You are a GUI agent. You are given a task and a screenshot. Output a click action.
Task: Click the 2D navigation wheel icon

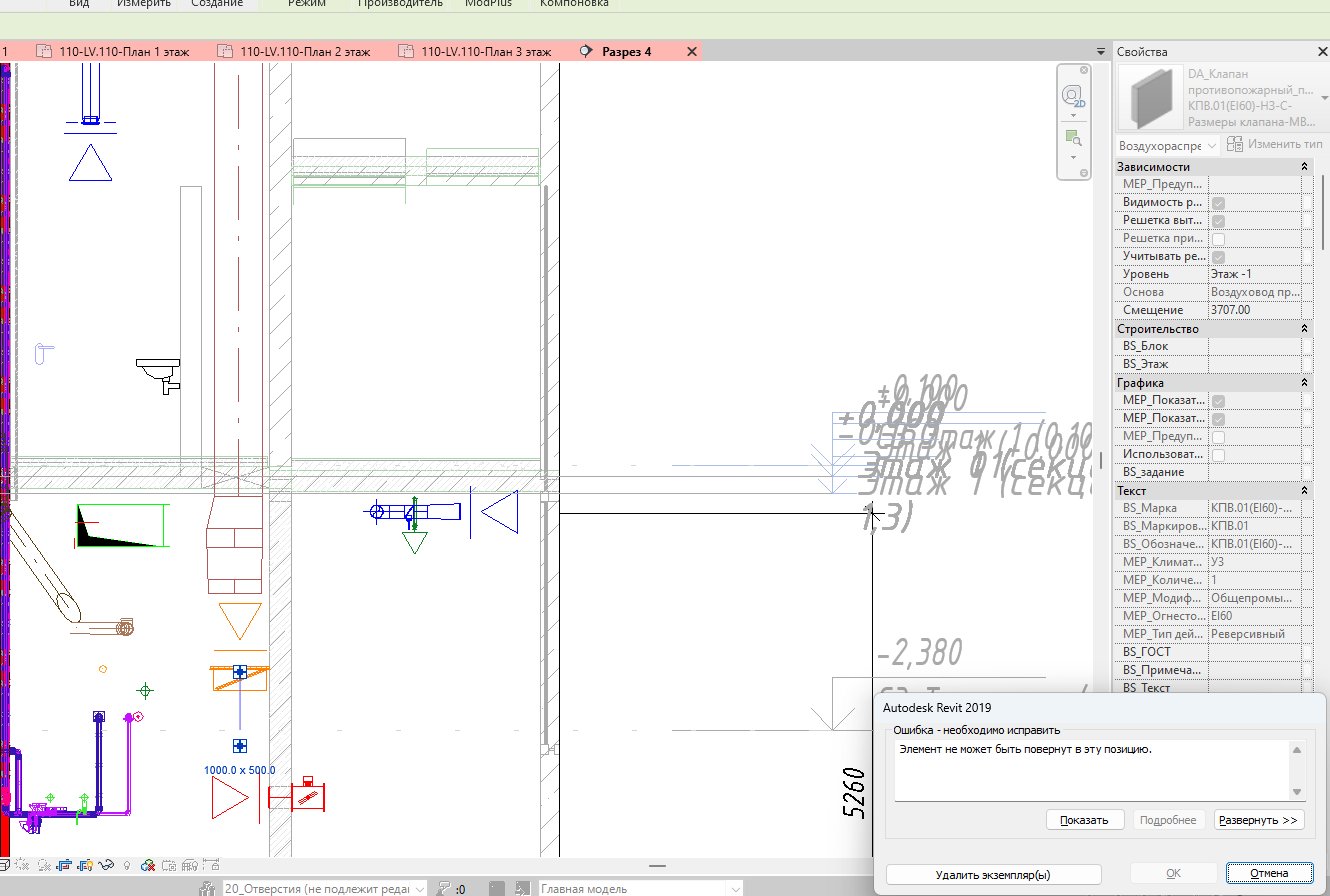pyautogui.click(x=1072, y=96)
